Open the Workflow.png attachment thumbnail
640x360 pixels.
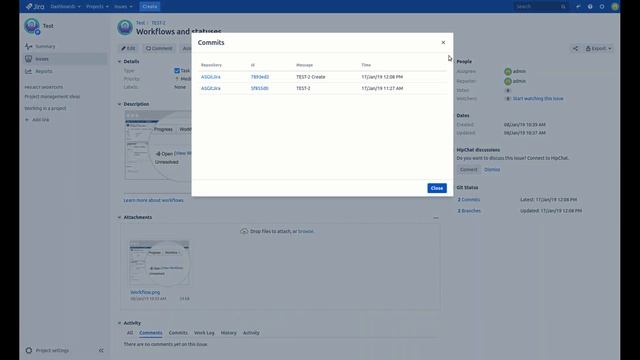160,263
